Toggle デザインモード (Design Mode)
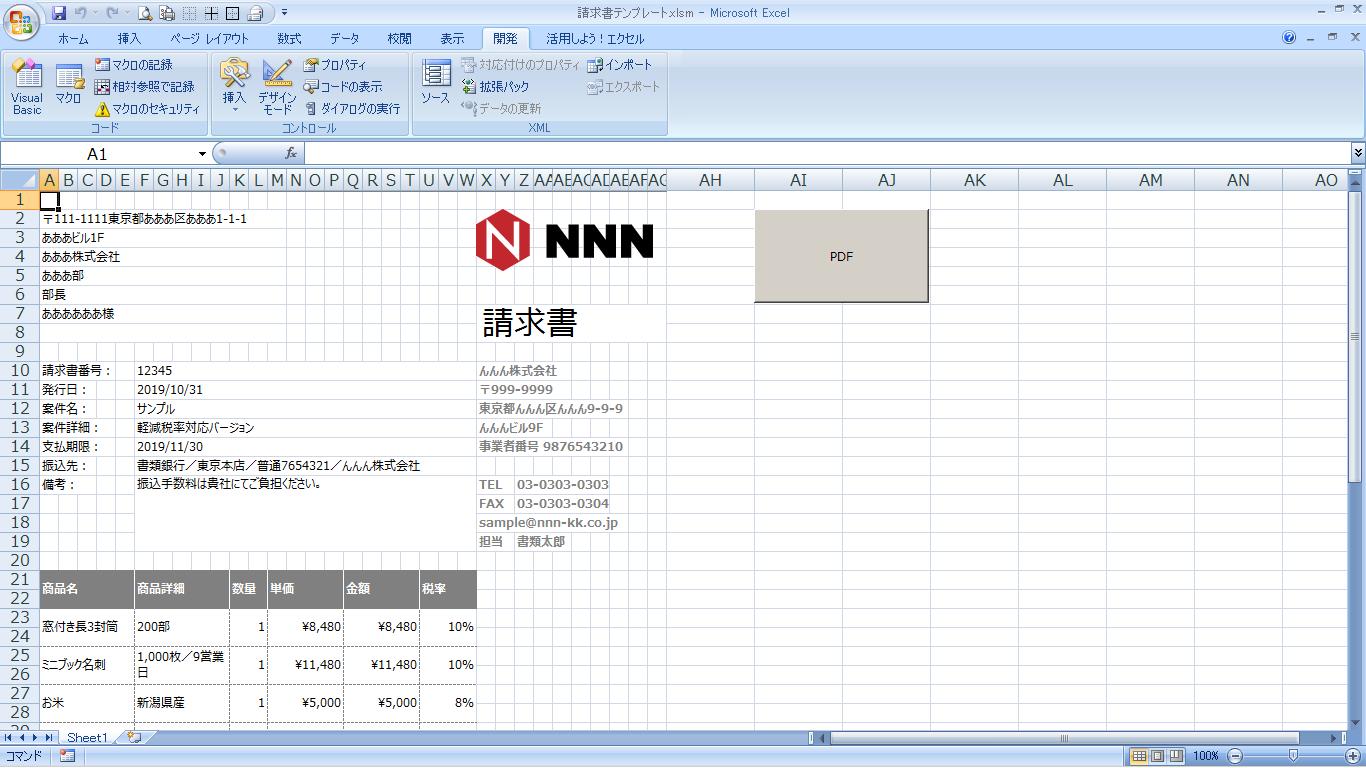The width and height of the screenshot is (1366, 768). point(277,87)
